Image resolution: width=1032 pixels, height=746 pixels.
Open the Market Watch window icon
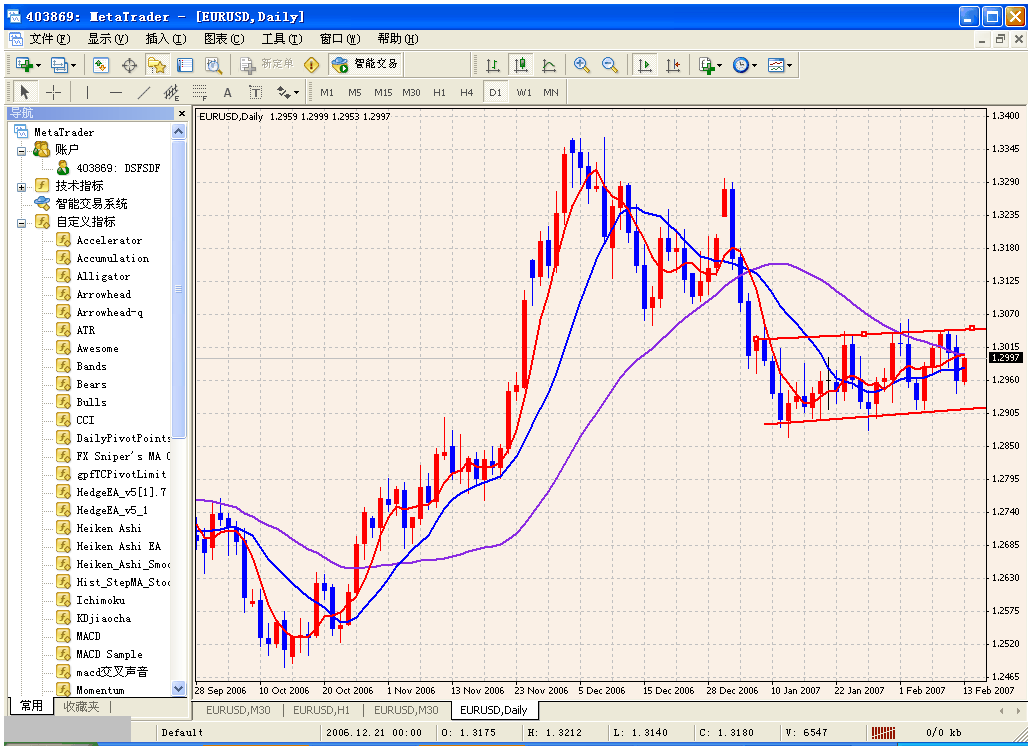pyautogui.click(x=101, y=65)
